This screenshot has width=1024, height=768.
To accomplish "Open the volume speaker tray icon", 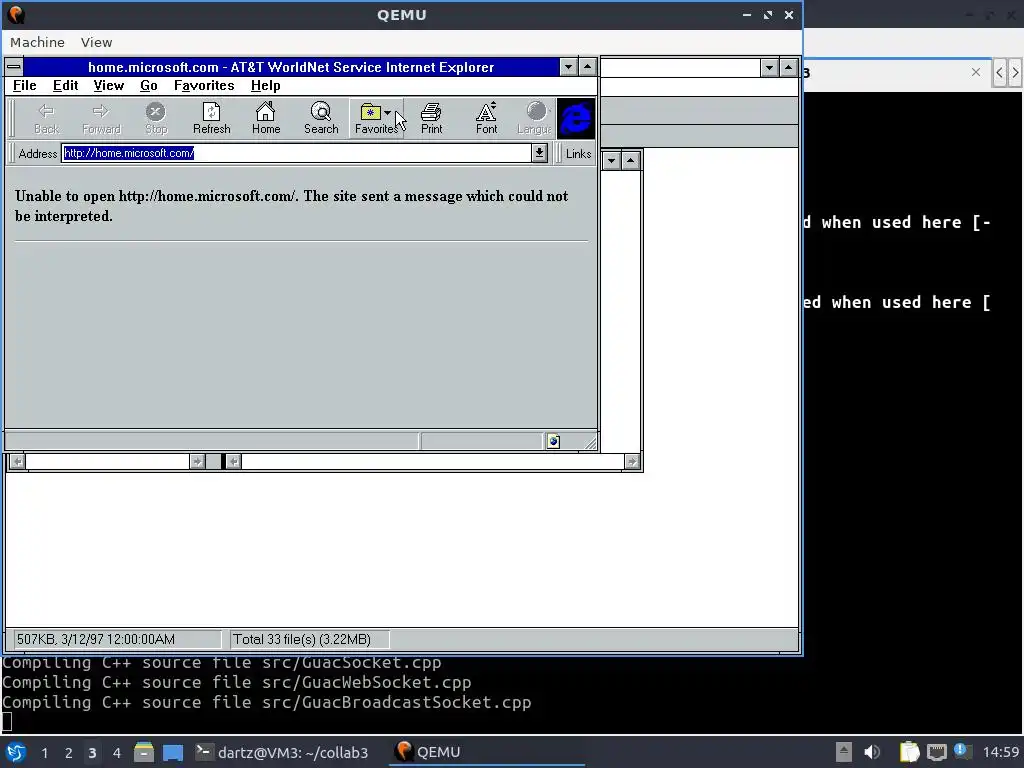I will [872, 752].
